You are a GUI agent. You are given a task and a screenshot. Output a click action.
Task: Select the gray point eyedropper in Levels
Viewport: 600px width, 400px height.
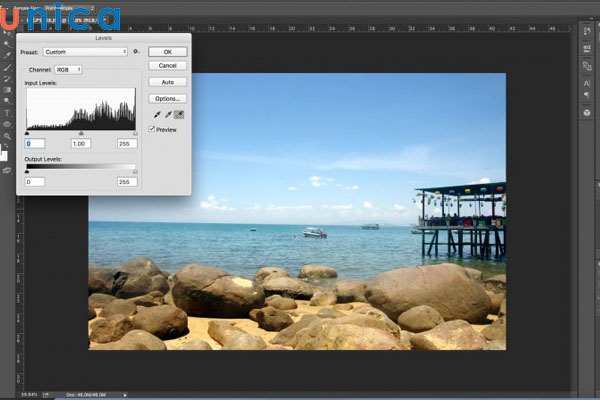tap(167, 115)
